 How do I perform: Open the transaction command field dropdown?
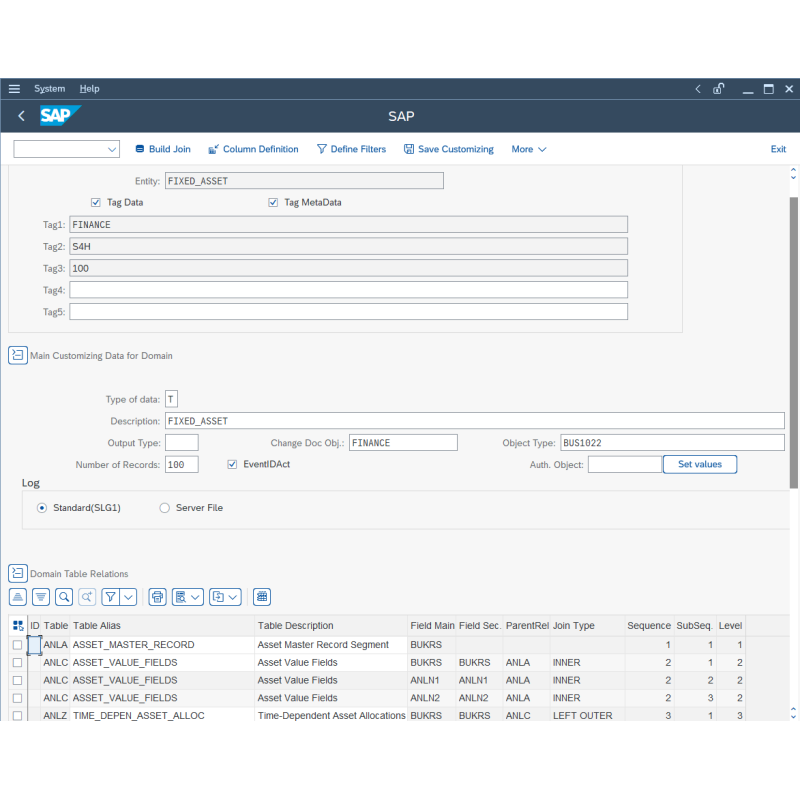112,149
